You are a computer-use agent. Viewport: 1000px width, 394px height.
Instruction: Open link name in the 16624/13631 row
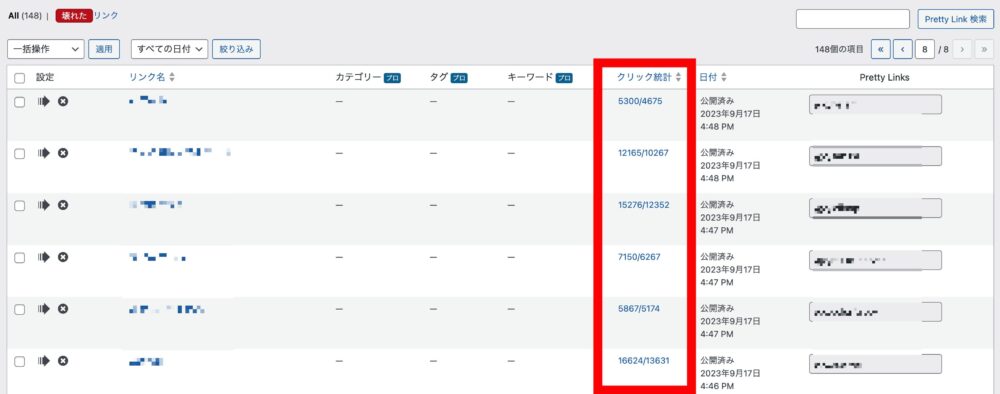point(146,361)
